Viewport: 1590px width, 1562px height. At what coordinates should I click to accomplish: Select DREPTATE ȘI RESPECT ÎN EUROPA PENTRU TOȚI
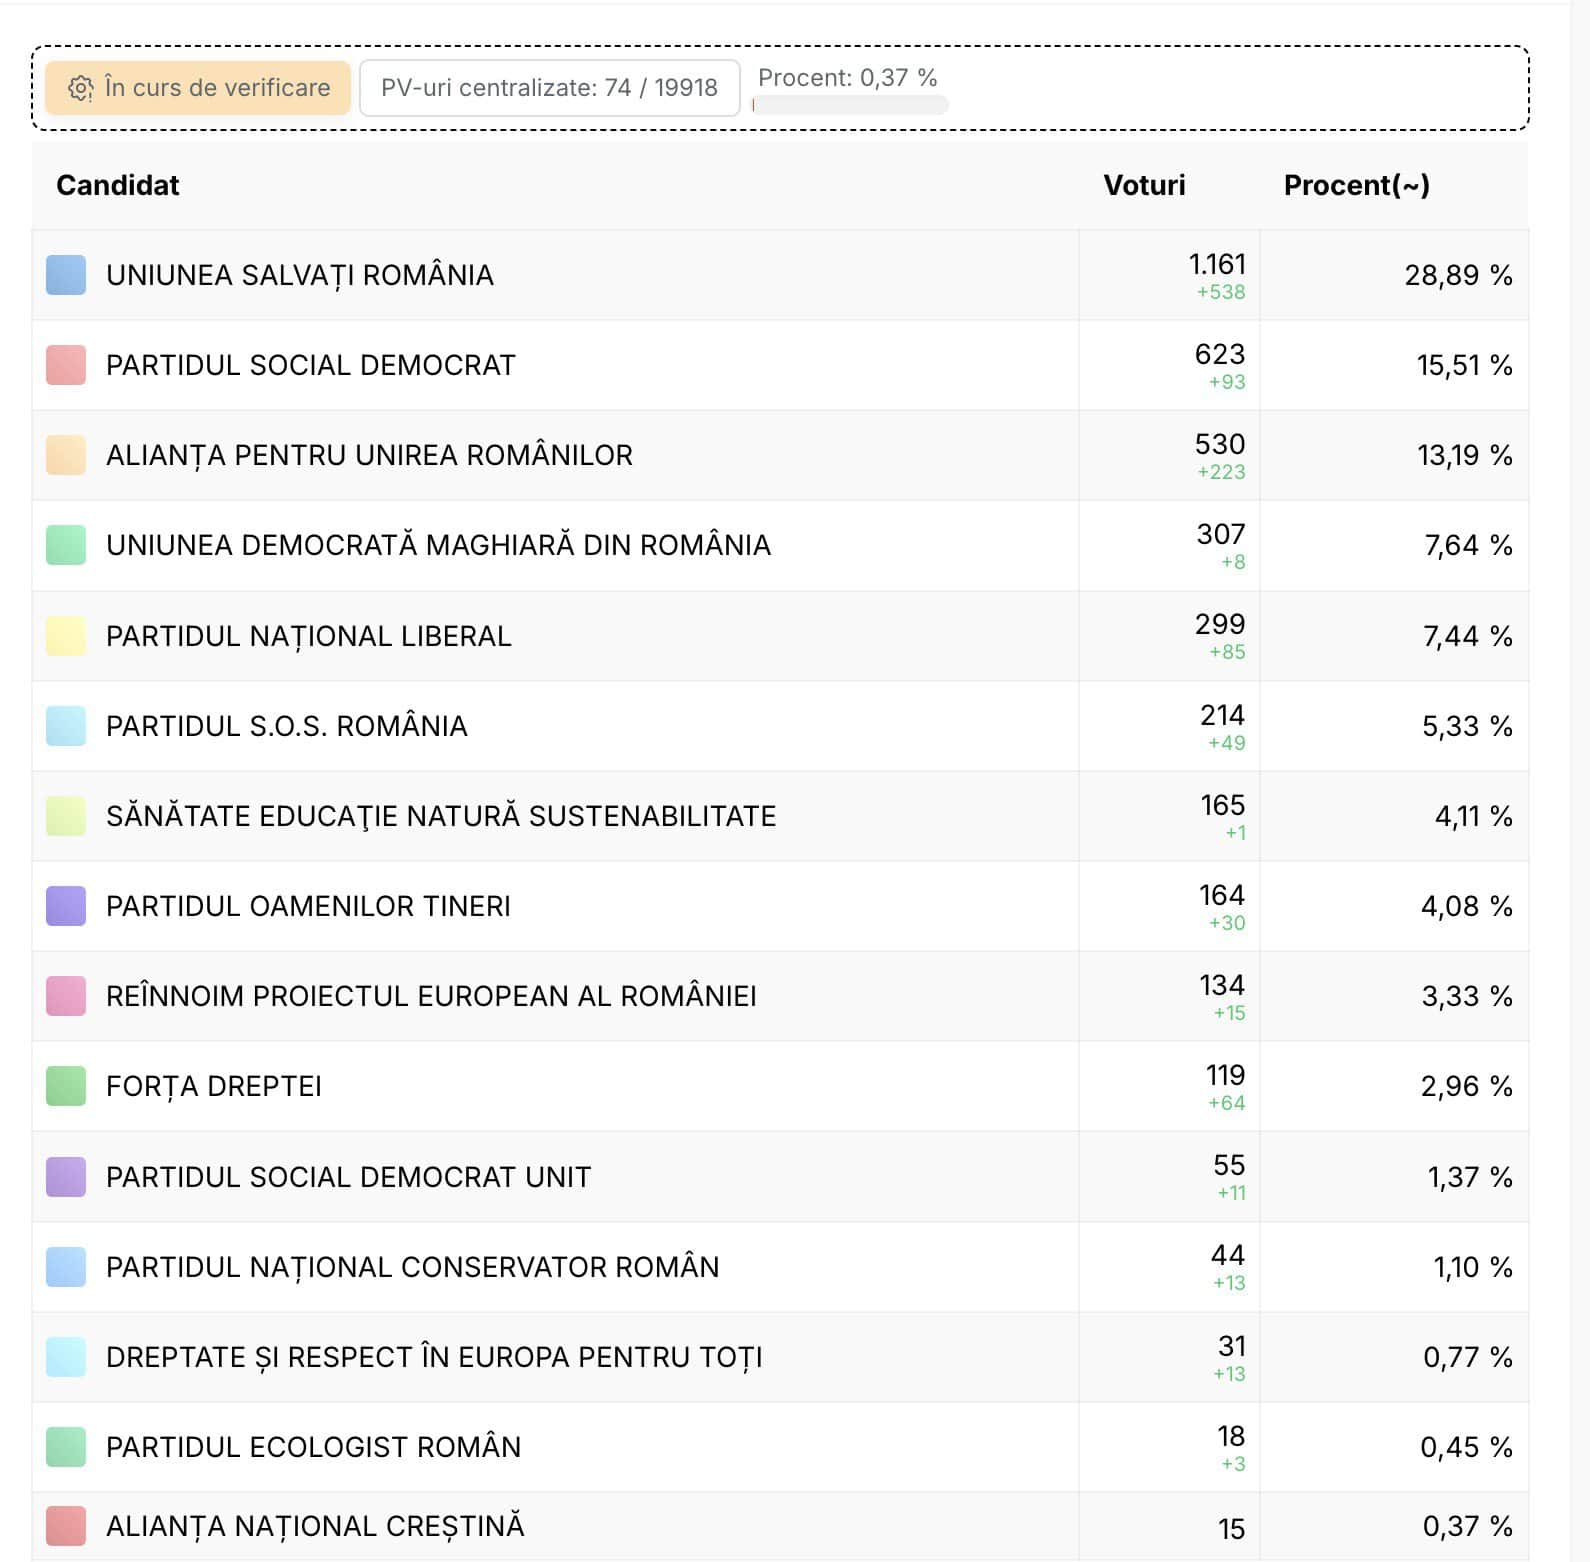point(434,1357)
